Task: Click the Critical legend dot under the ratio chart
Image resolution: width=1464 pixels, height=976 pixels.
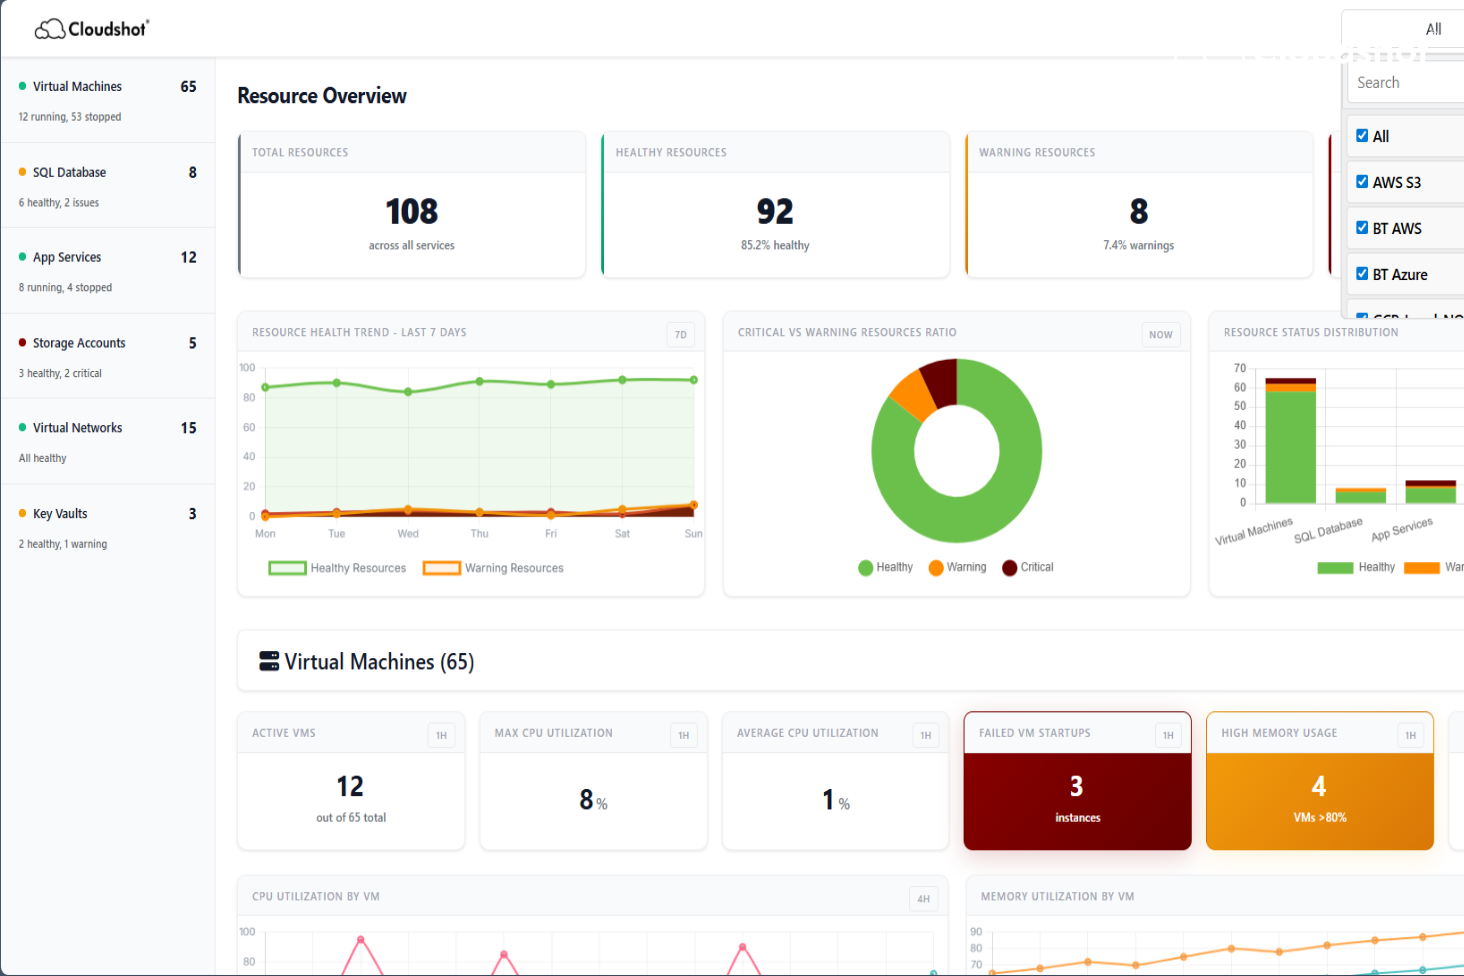Action: pyautogui.click(x=1008, y=567)
